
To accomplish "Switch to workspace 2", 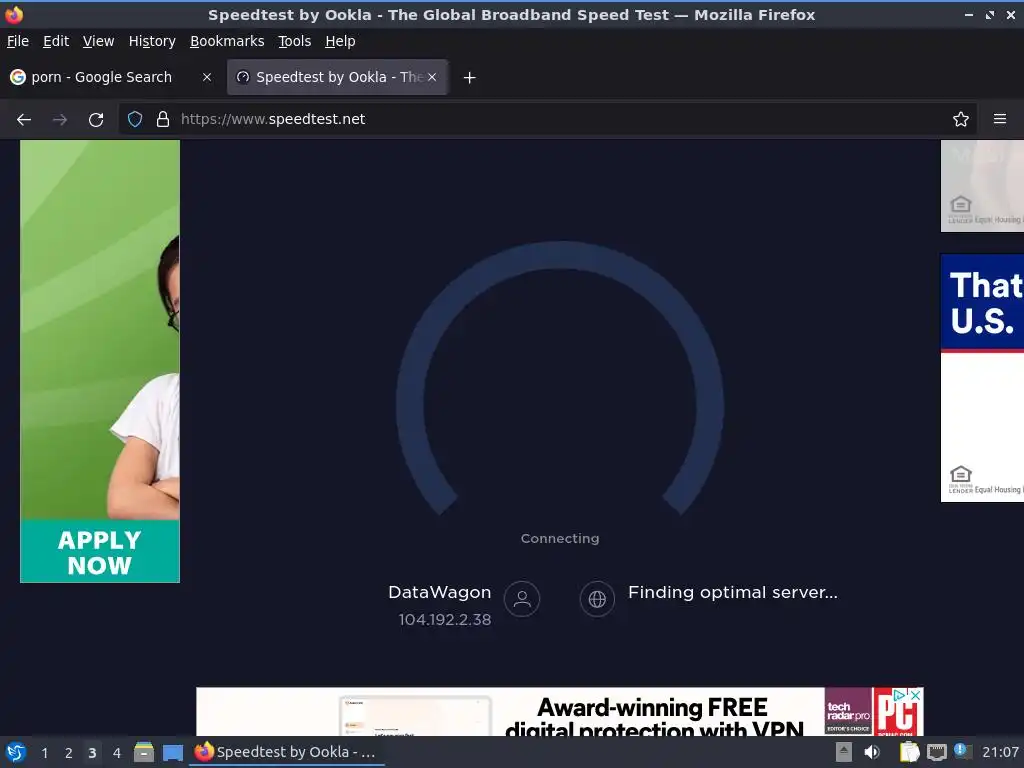I will [69, 753].
